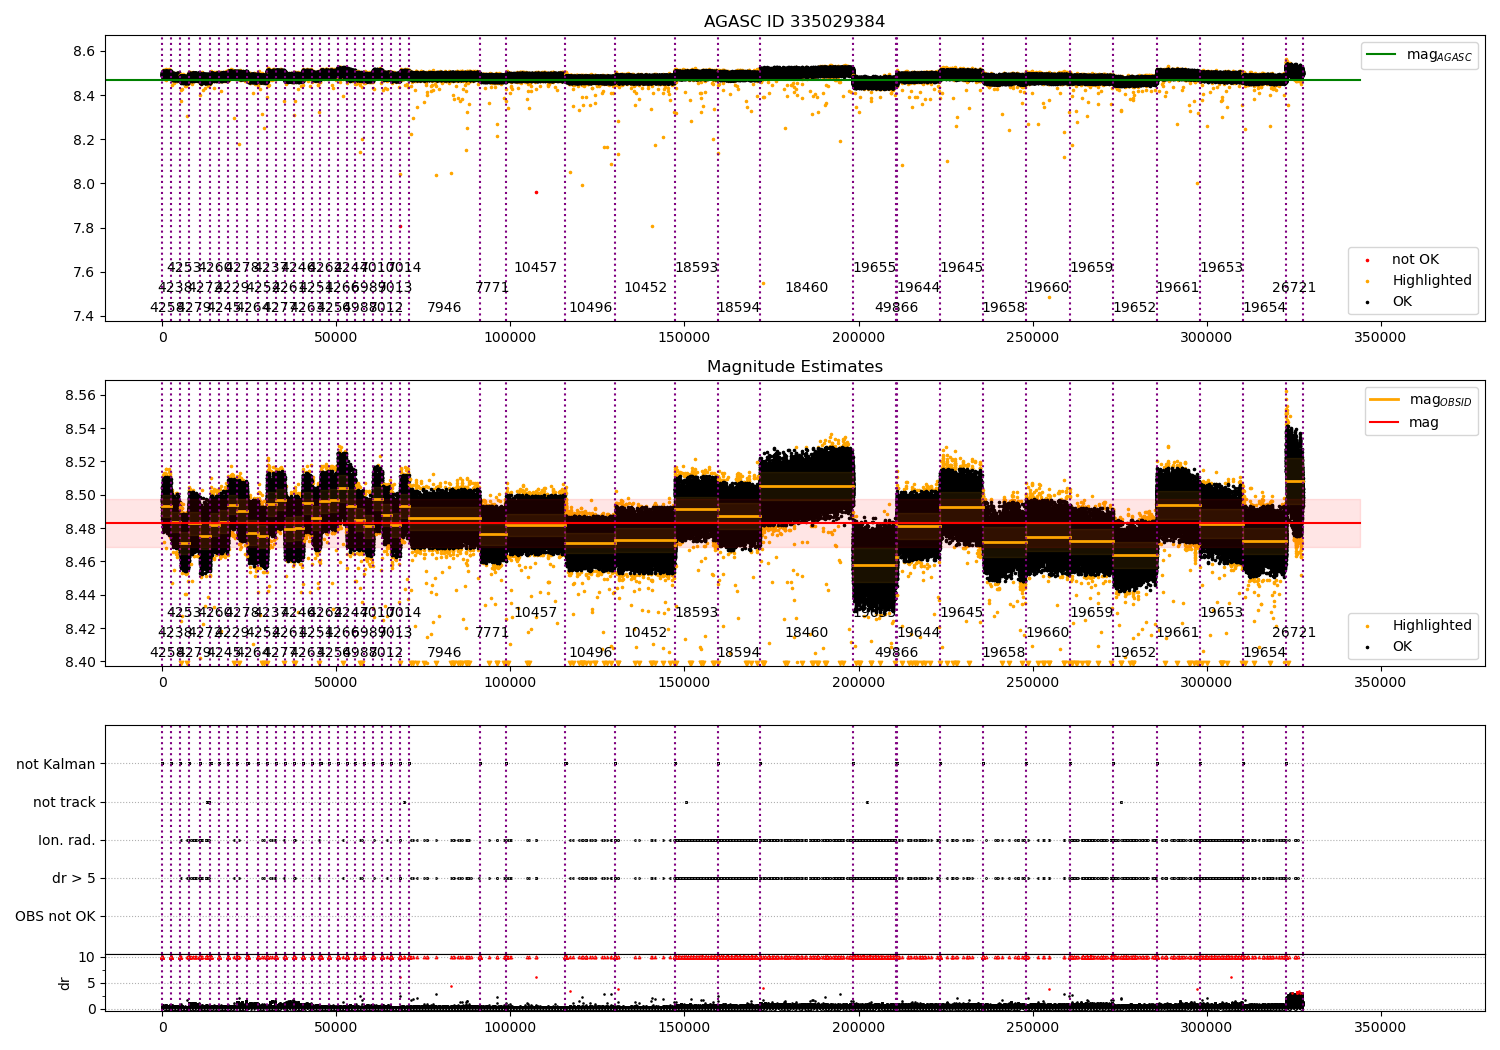The height and width of the screenshot is (1050, 1500).
Task: Click the 8.6 y-axis tick of the top plot
Action: tap(84, 51)
